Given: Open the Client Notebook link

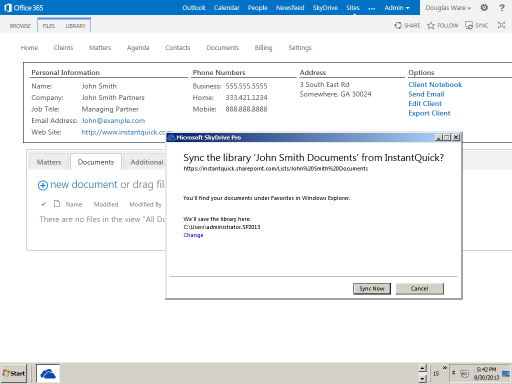Looking at the screenshot, I should (435, 85).
